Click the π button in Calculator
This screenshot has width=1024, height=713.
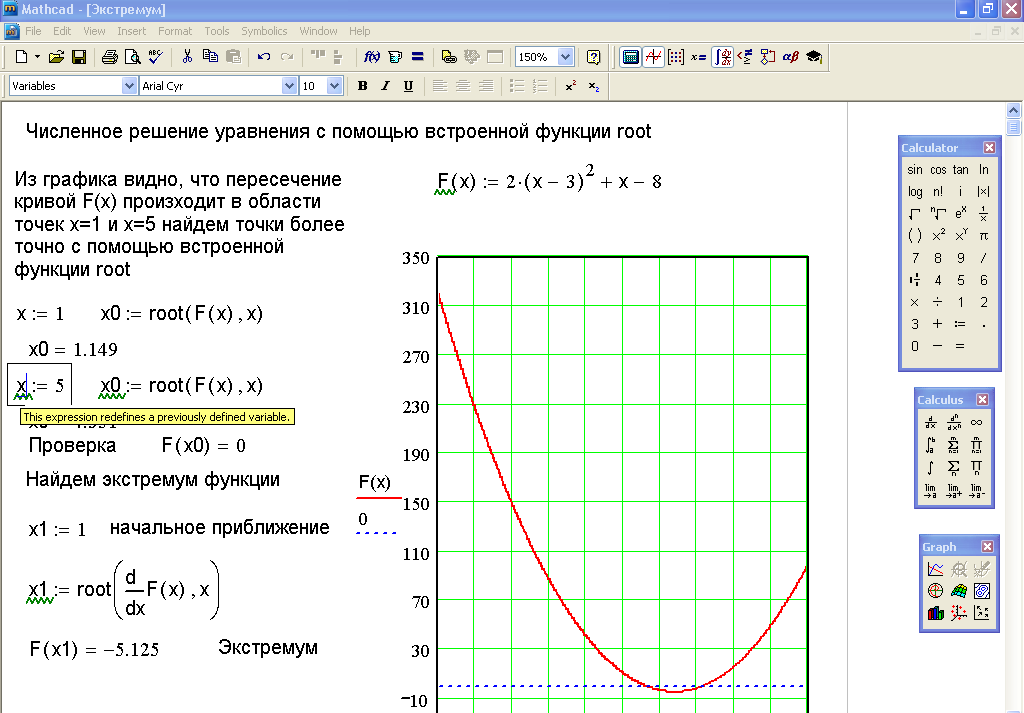pos(984,236)
